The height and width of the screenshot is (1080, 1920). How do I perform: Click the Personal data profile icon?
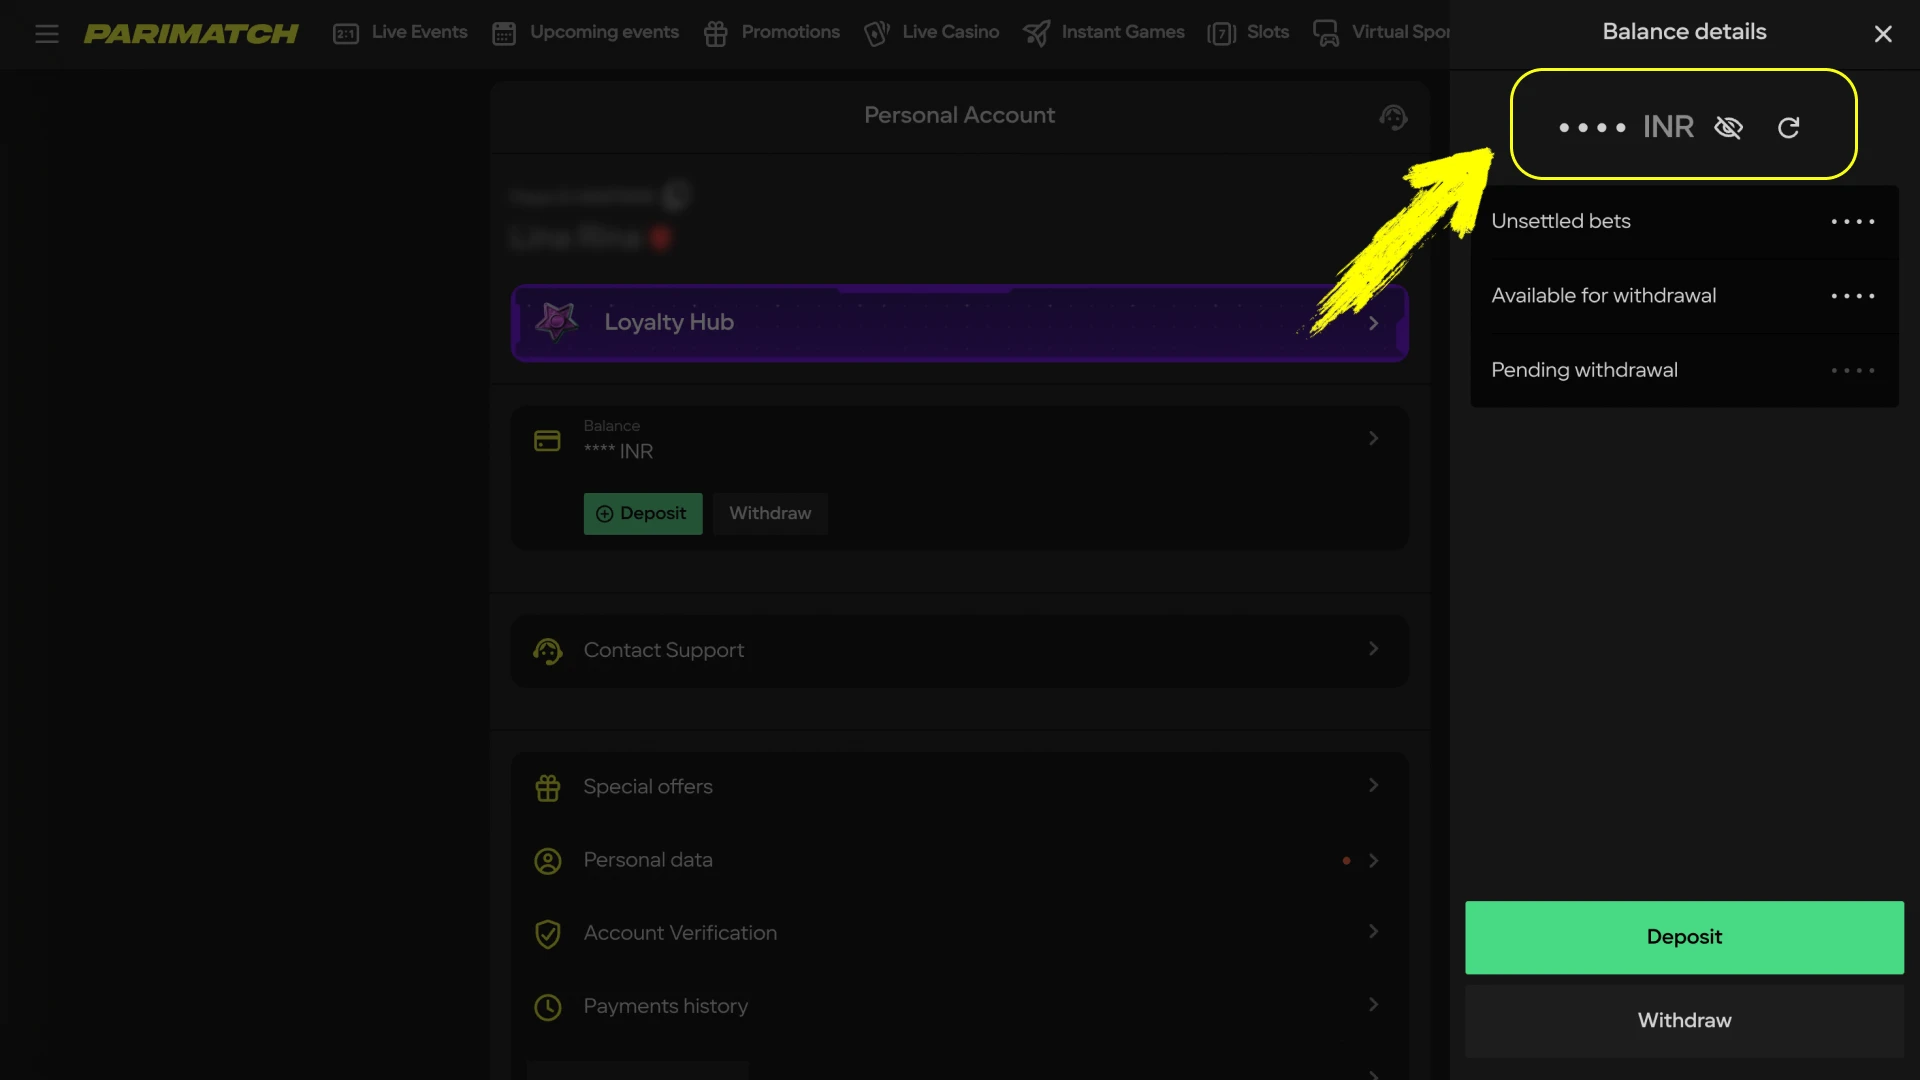coord(547,861)
